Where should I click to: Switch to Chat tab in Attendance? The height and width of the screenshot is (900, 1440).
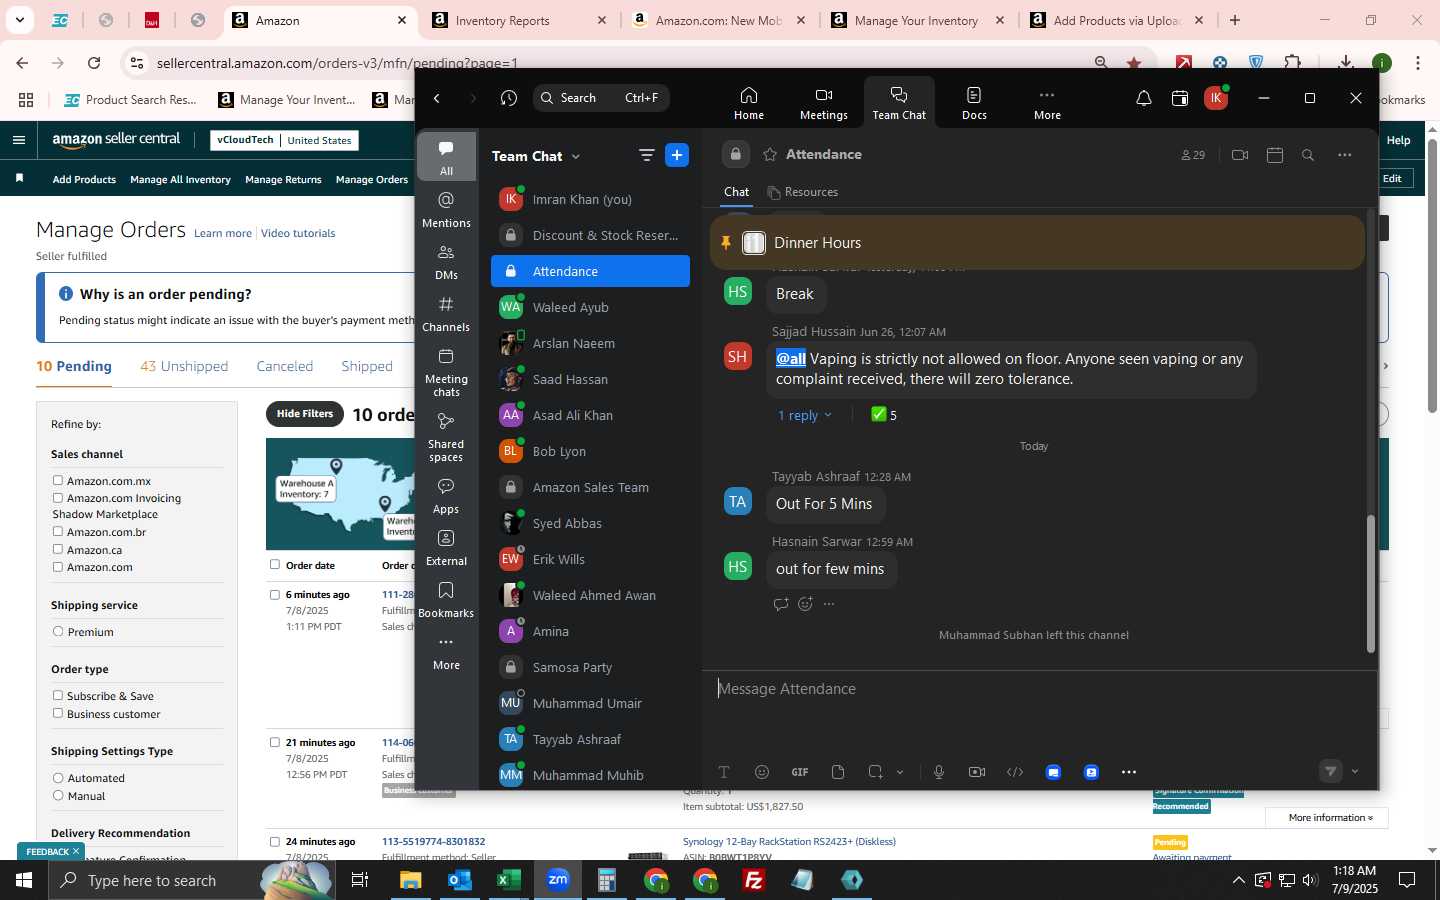(737, 192)
